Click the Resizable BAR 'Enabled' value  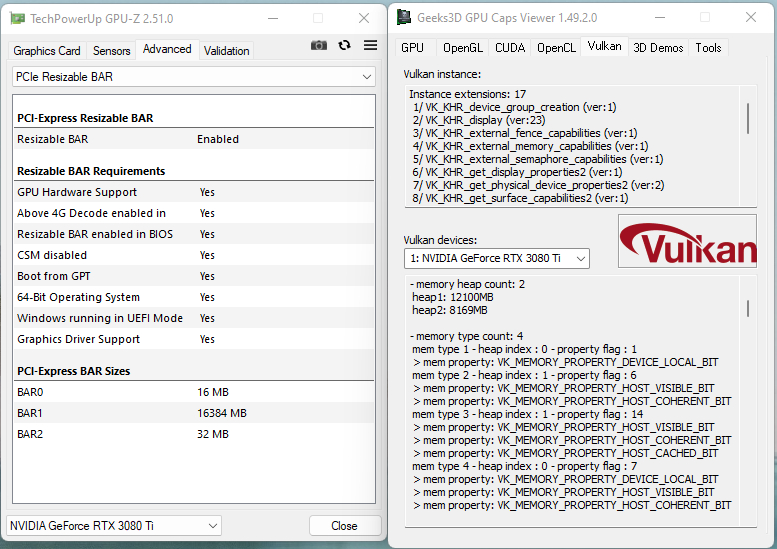coord(218,139)
